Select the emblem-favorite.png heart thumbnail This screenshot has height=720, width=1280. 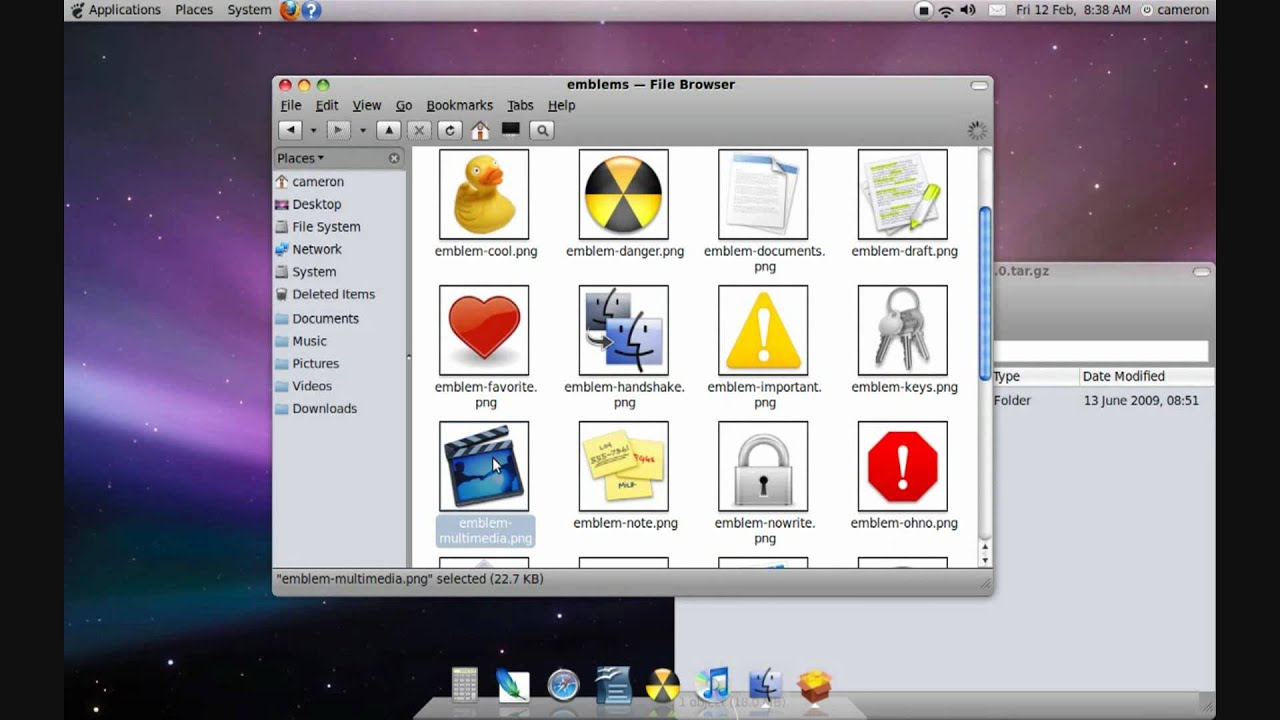click(484, 330)
